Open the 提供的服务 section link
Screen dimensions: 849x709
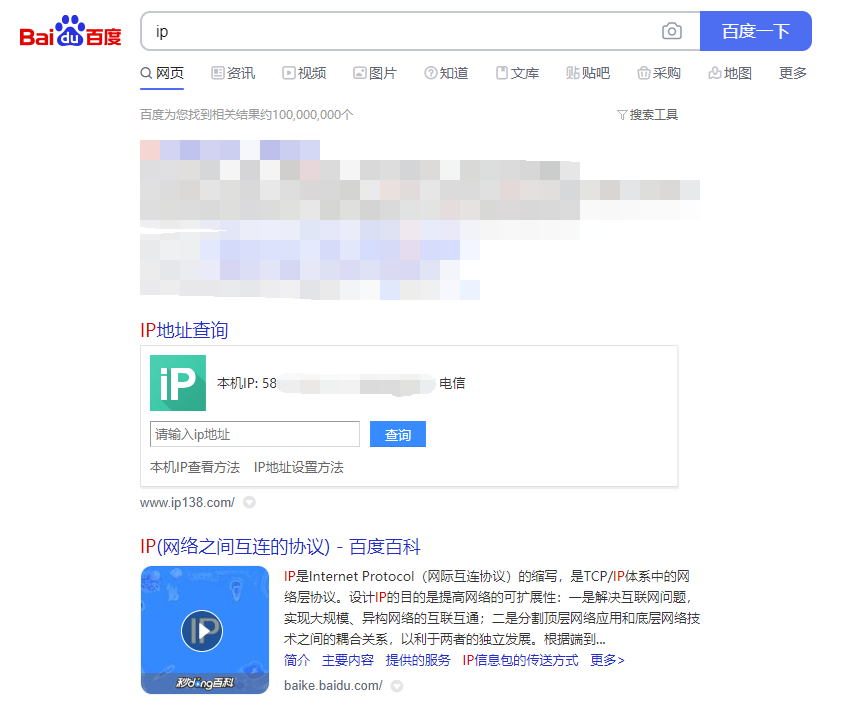418,660
